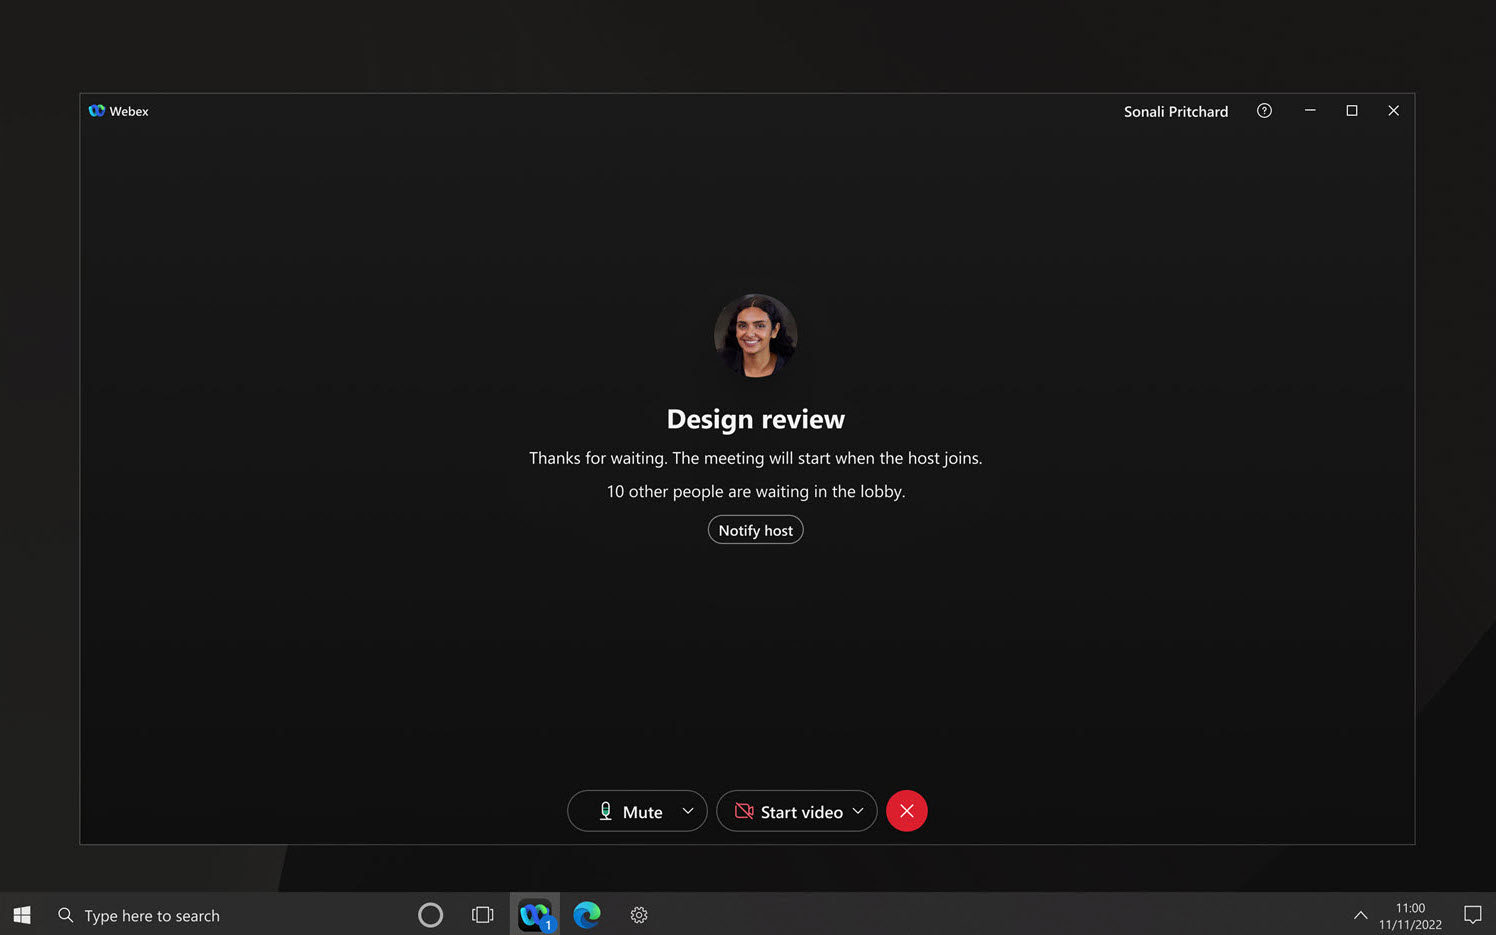Start video camera

(788, 811)
